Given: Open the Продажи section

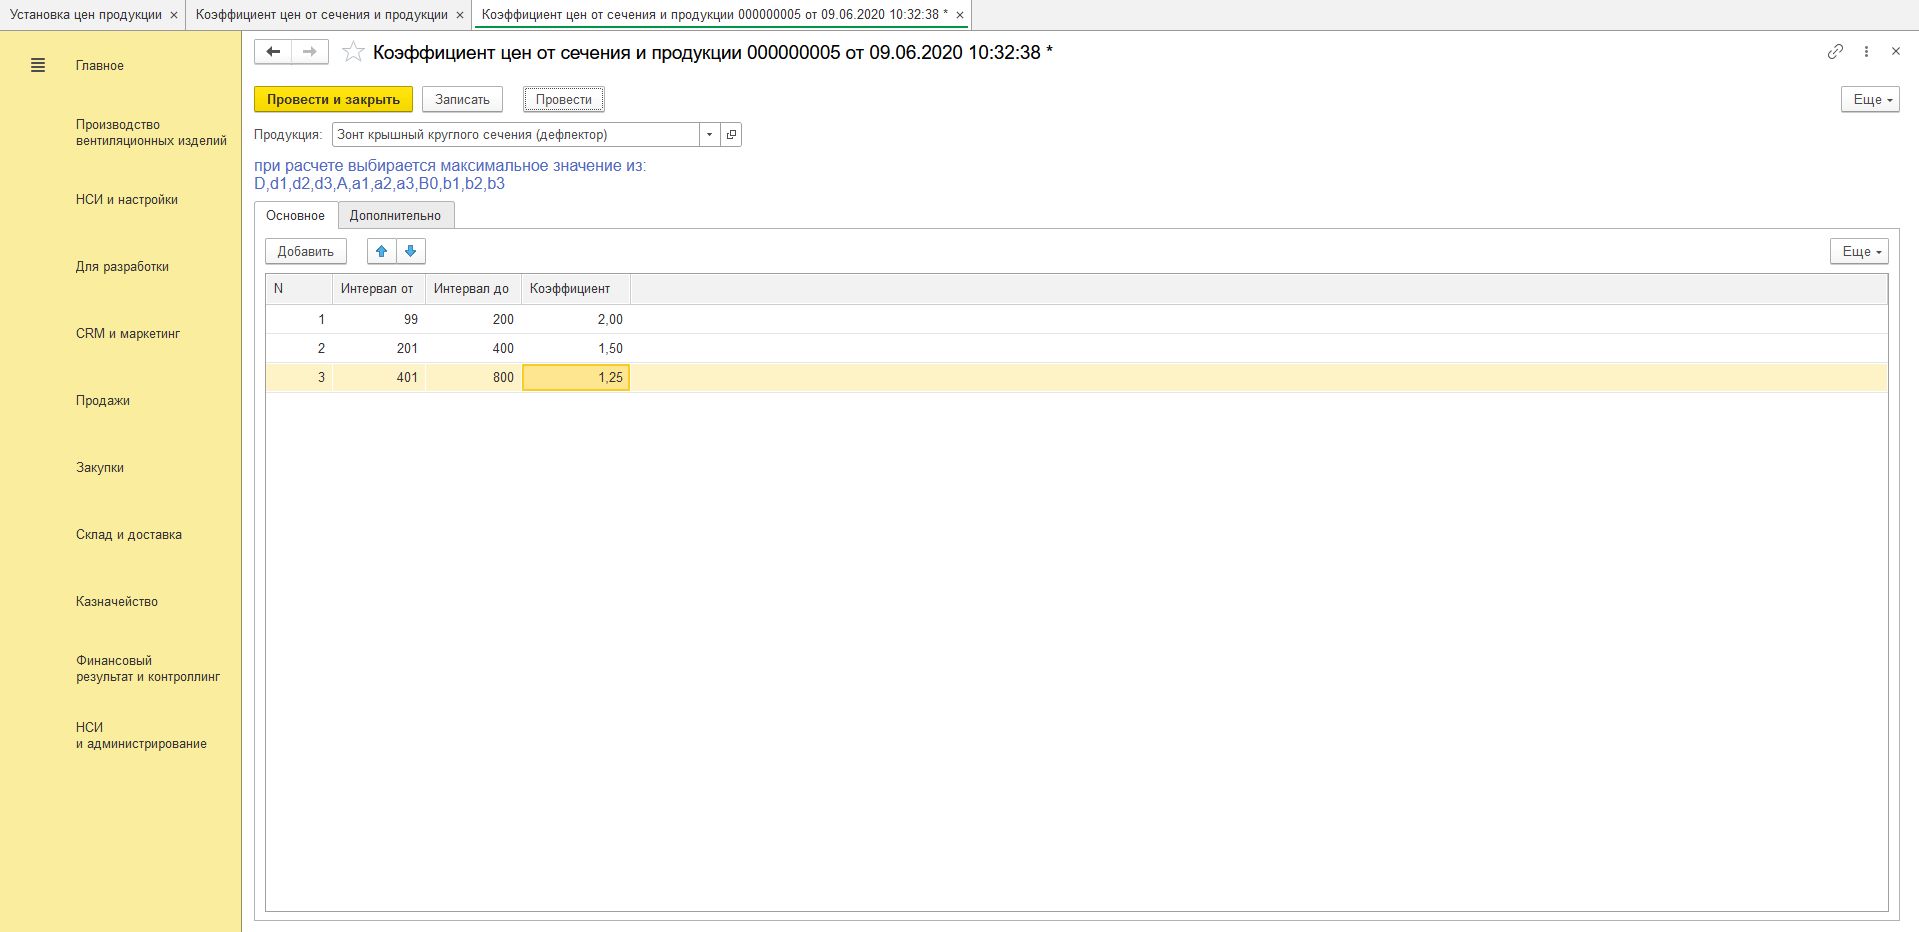Looking at the screenshot, I should [103, 401].
